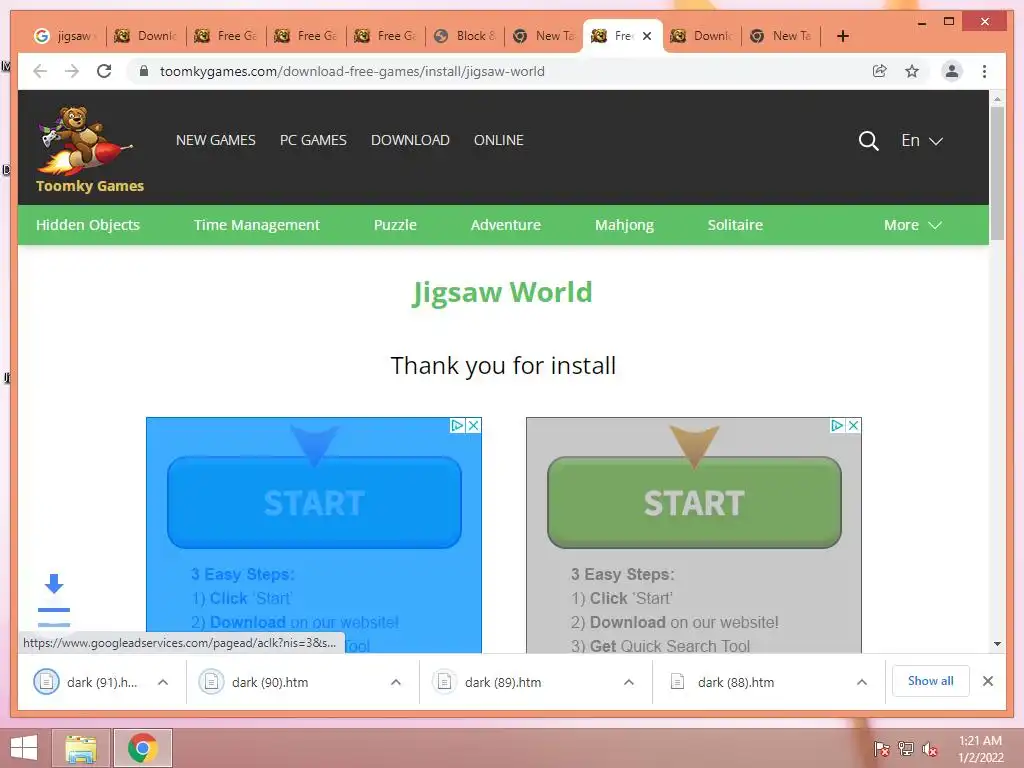Select the Puzzle category
Image resolution: width=1024 pixels, height=768 pixels.
click(x=395, y=225)
